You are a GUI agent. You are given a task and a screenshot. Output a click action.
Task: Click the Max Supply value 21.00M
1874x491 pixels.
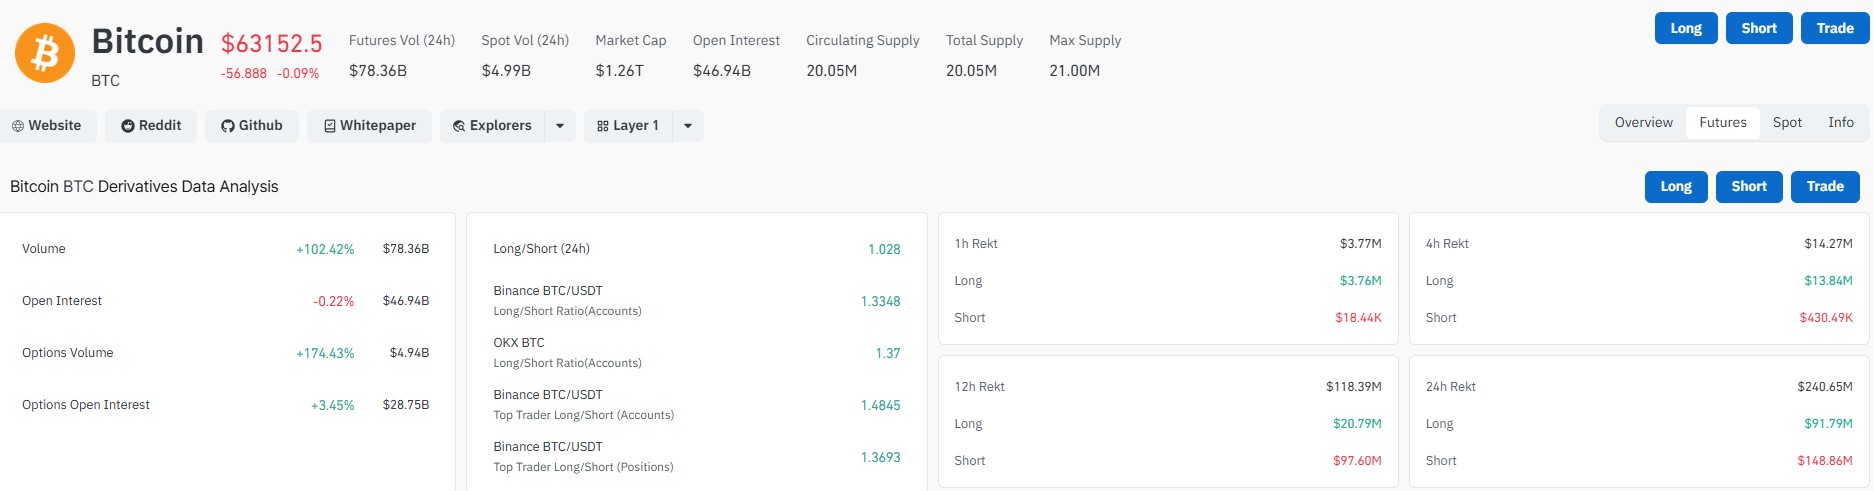click(1075, 71)
